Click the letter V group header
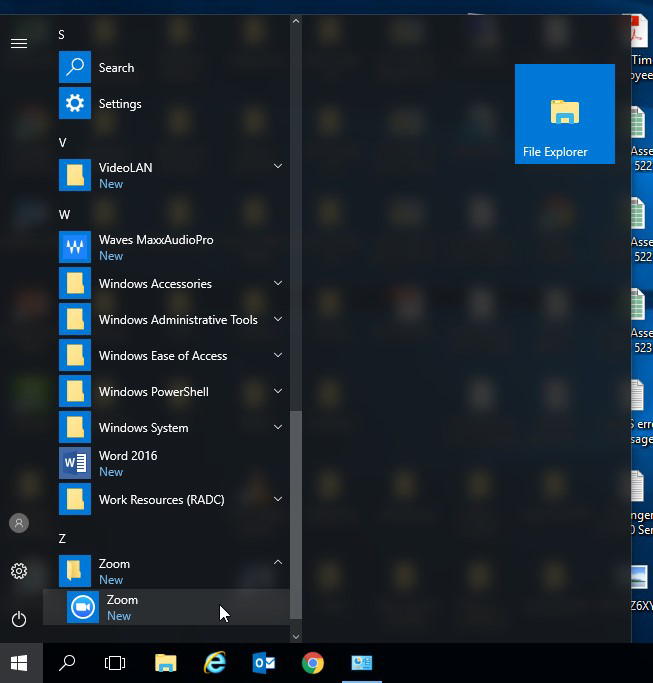Image resolution: width=653 pixels, height=683 pixels. 62,143
